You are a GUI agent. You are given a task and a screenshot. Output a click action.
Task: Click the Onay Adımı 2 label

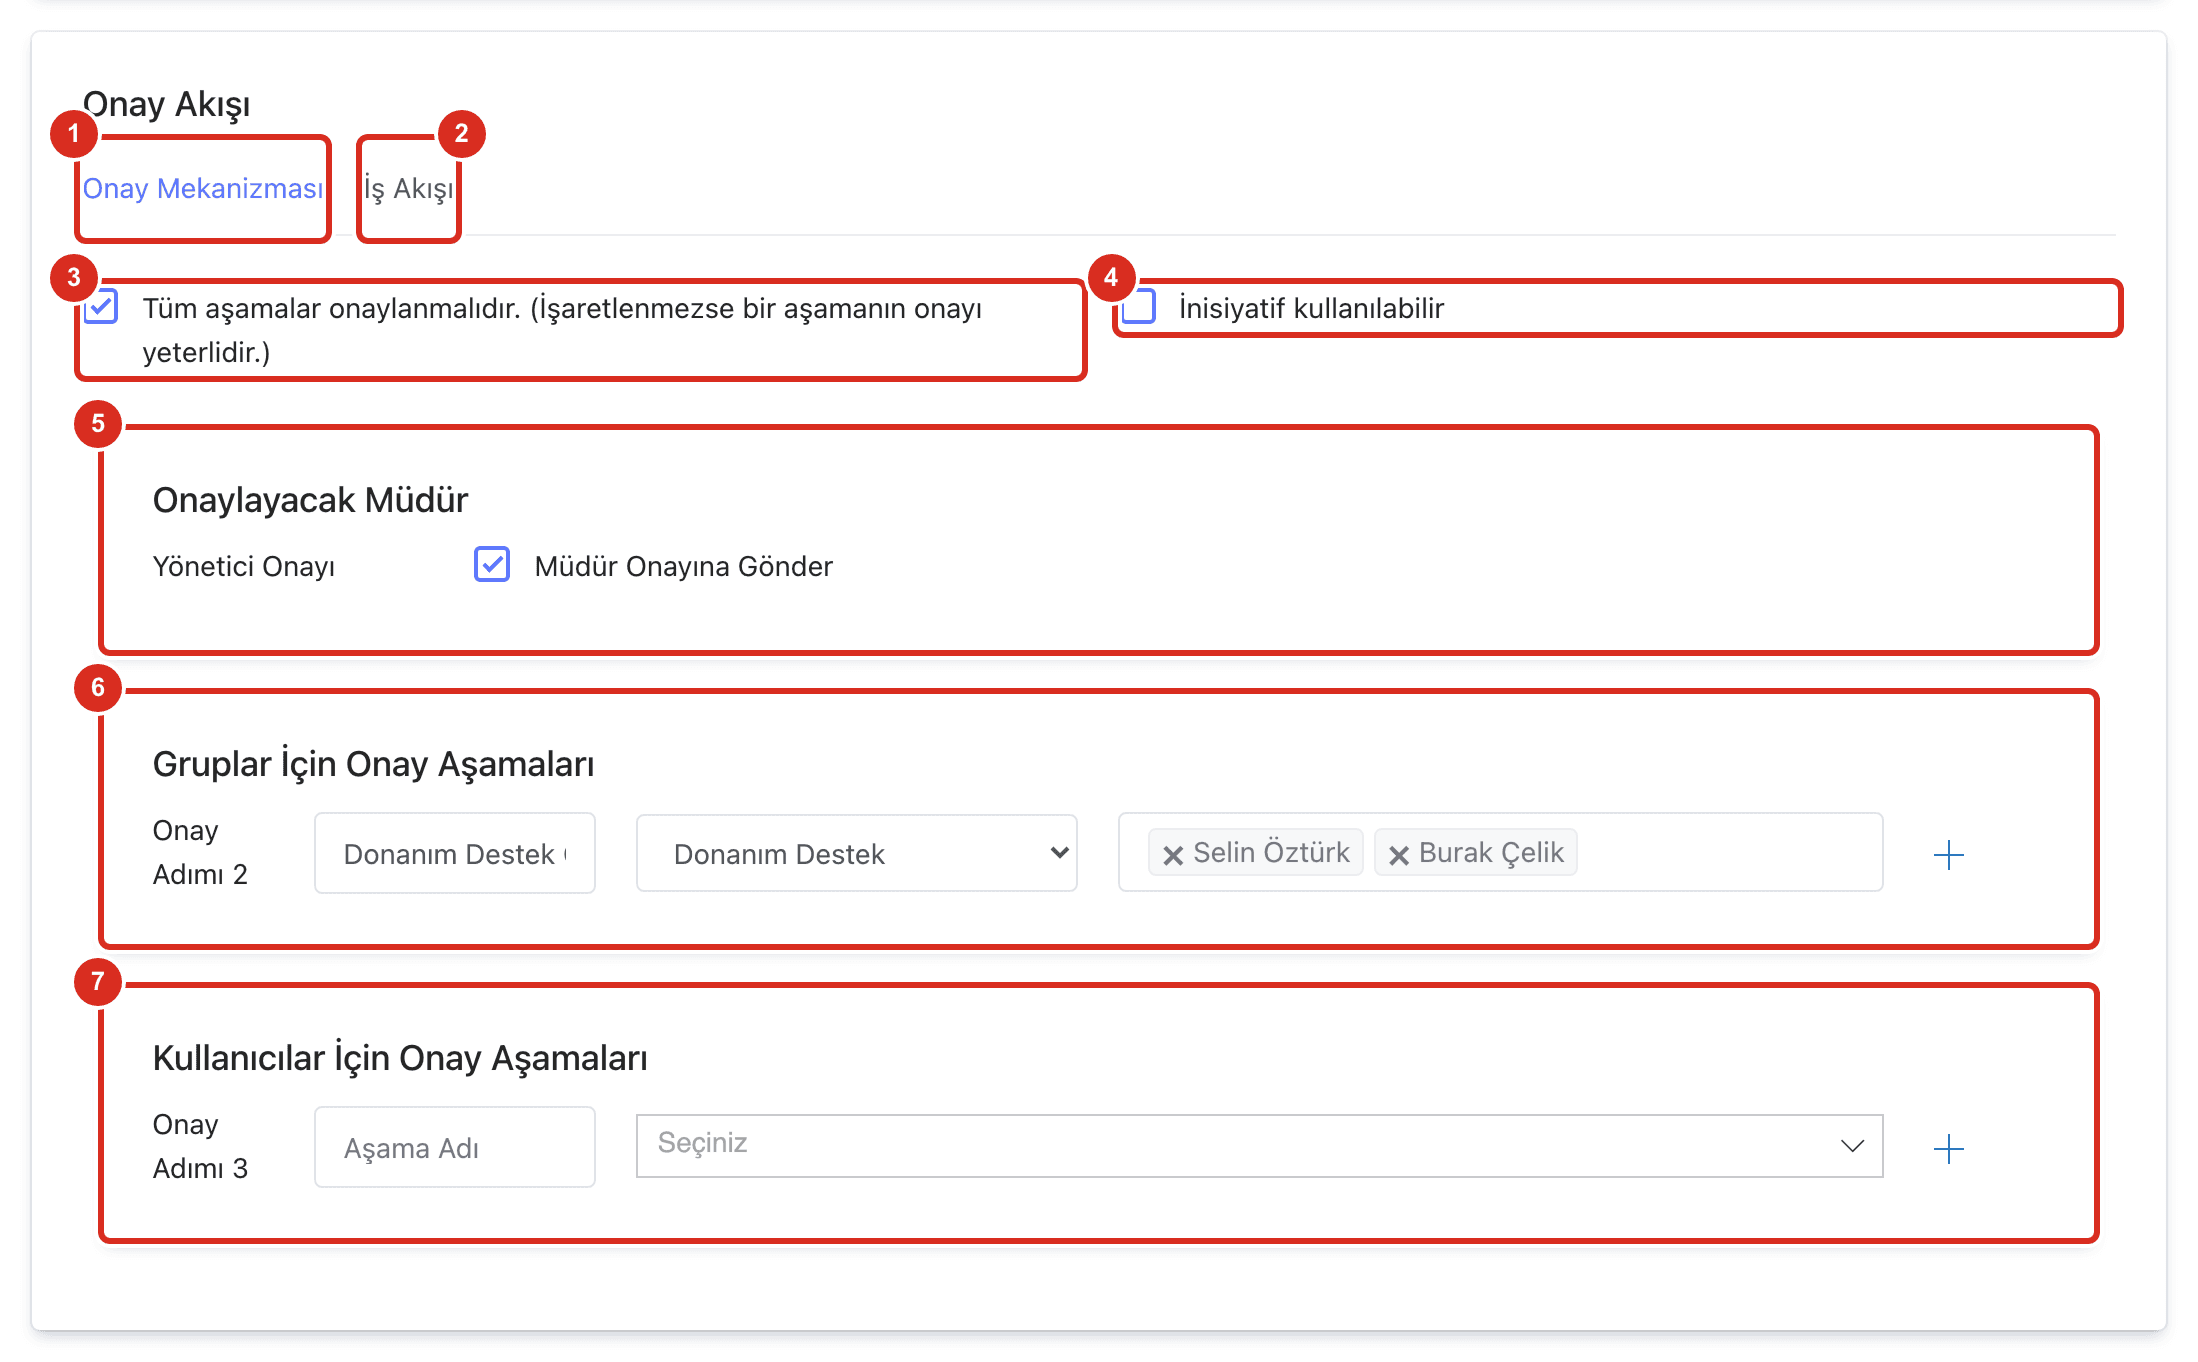[200, 852]
